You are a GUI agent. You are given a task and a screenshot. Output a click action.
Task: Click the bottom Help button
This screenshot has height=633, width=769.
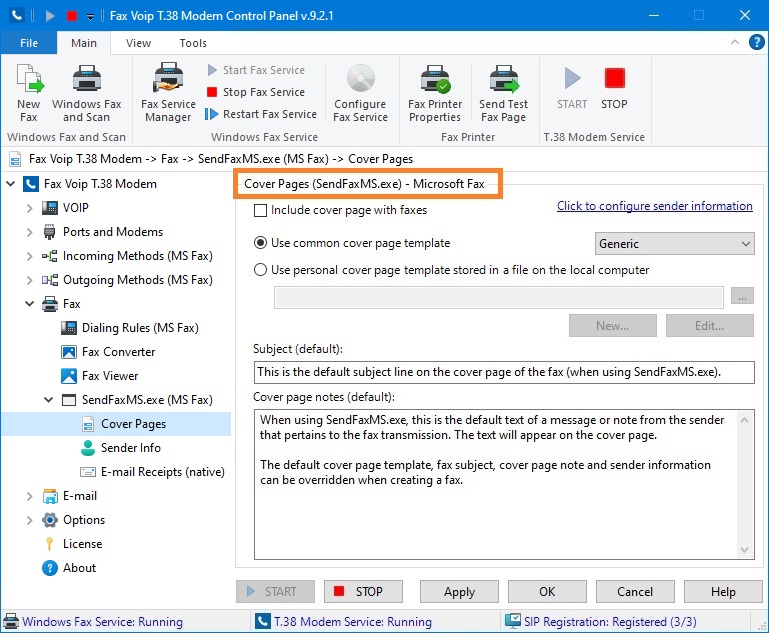[x=723, y=592]
